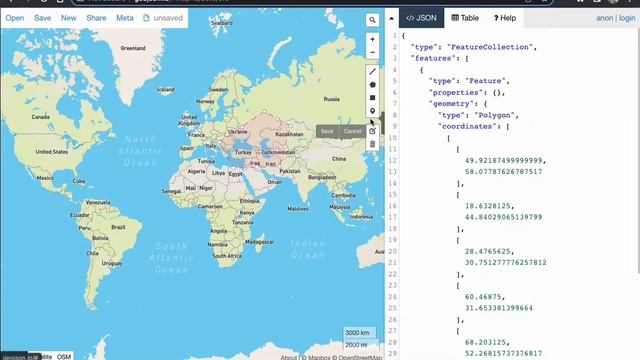This screenshot has width=640, height=360.
Task: Click the "FeatureCollection" value in JSON
Action: pyautogui.click(x=490, y=47)
